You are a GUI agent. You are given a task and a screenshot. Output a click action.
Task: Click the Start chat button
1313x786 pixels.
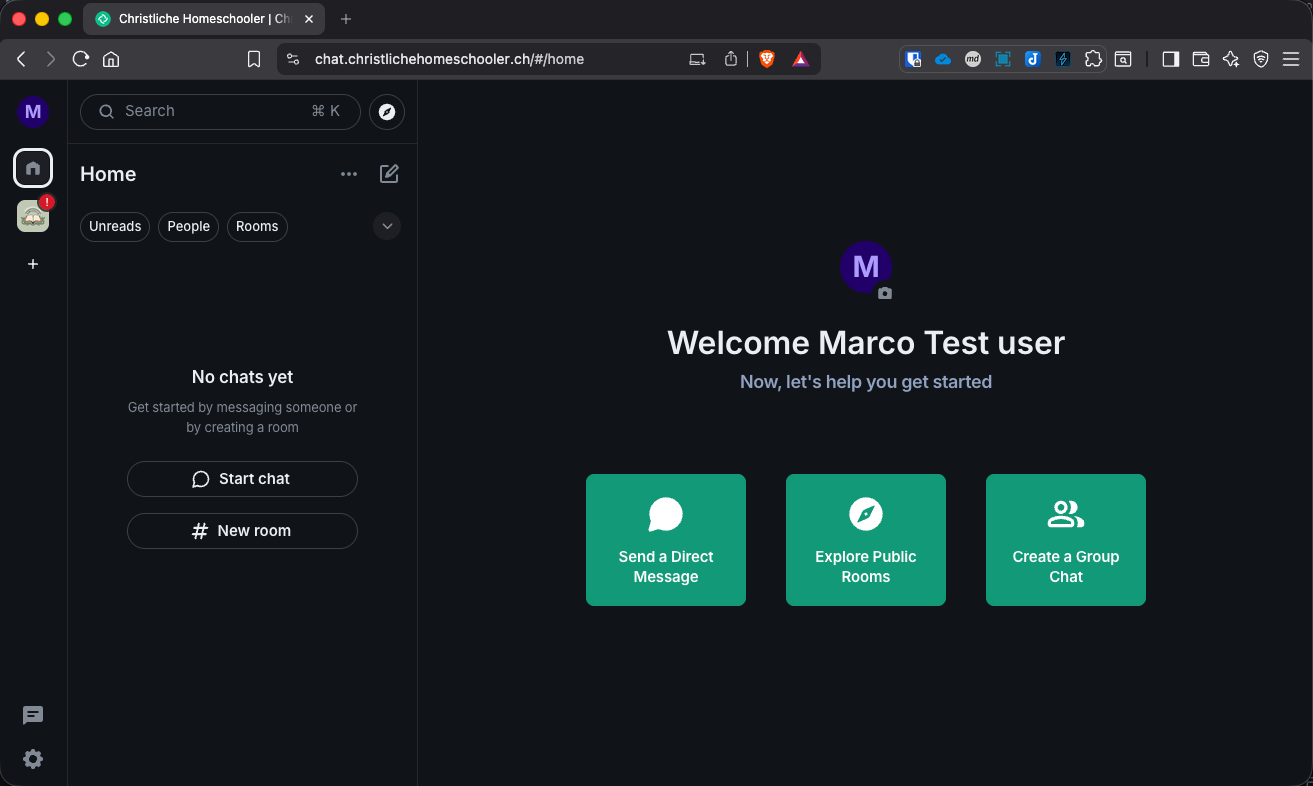coord(242,479)
